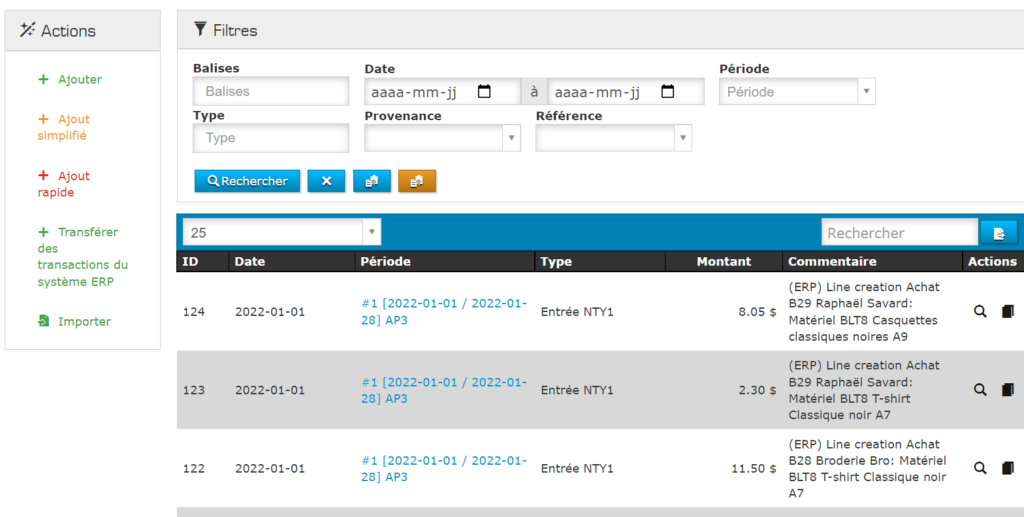The image size is (1024, 517).
Task: Click the Ajouter action link
Action: point(71,80)
